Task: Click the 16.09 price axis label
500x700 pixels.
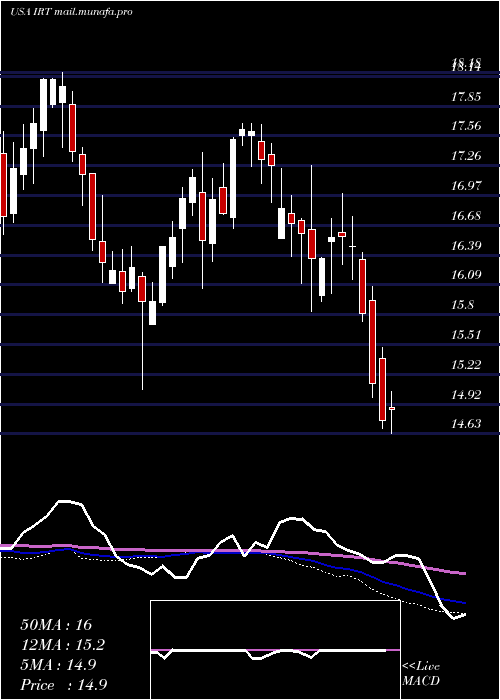Action: 466,275
